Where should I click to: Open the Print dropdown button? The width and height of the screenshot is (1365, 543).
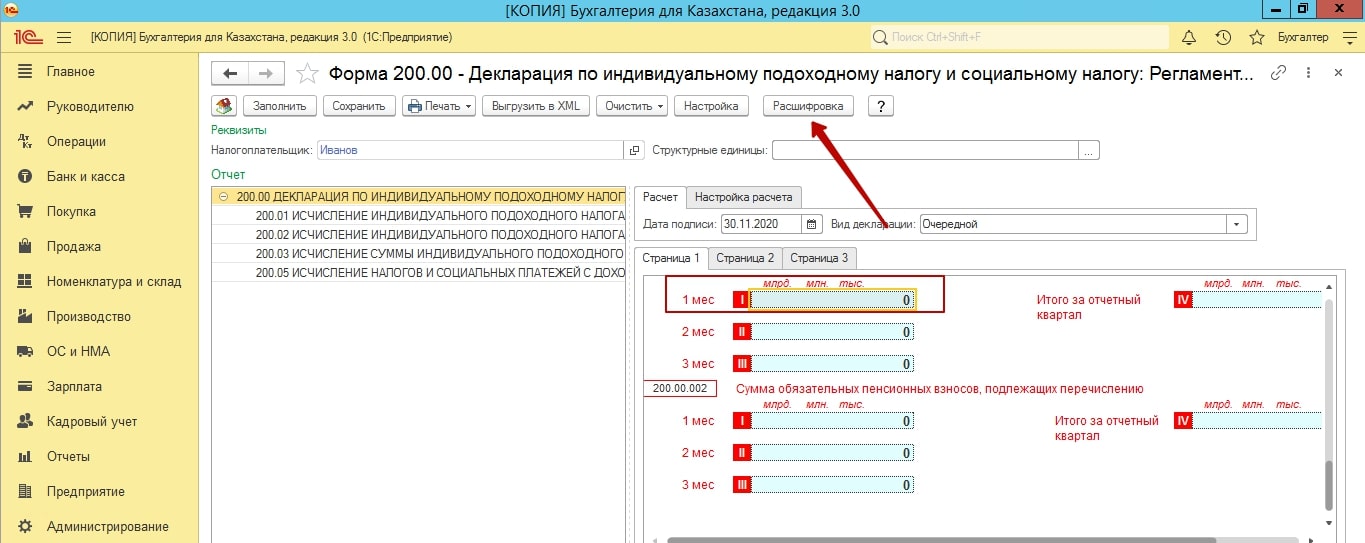[x=439, y=106]
